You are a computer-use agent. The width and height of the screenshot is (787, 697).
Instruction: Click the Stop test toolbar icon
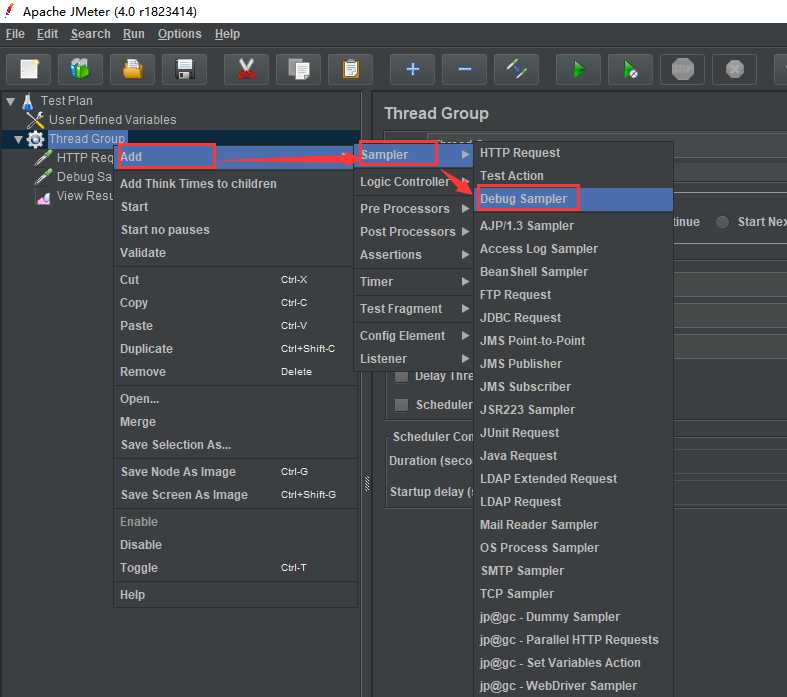click(x=683, y=69)
